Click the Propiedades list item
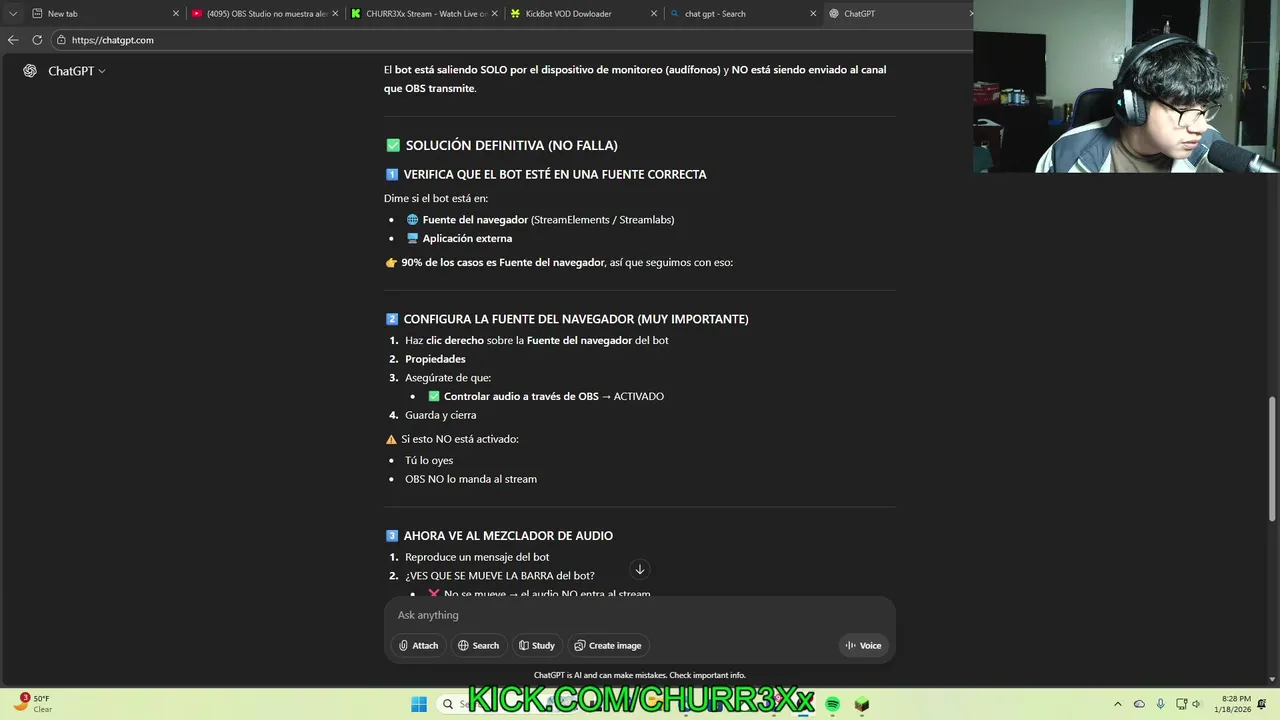 pos(435,359)
